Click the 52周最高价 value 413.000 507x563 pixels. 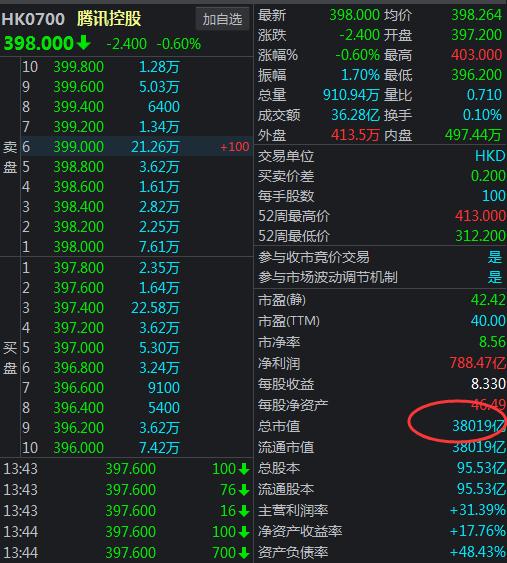click(480, 216)
